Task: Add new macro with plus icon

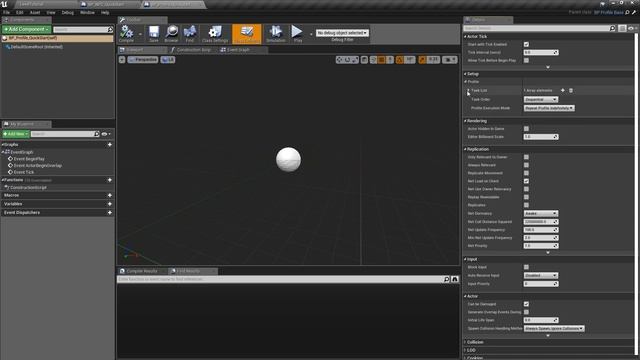Action: (x=110, y=196)
